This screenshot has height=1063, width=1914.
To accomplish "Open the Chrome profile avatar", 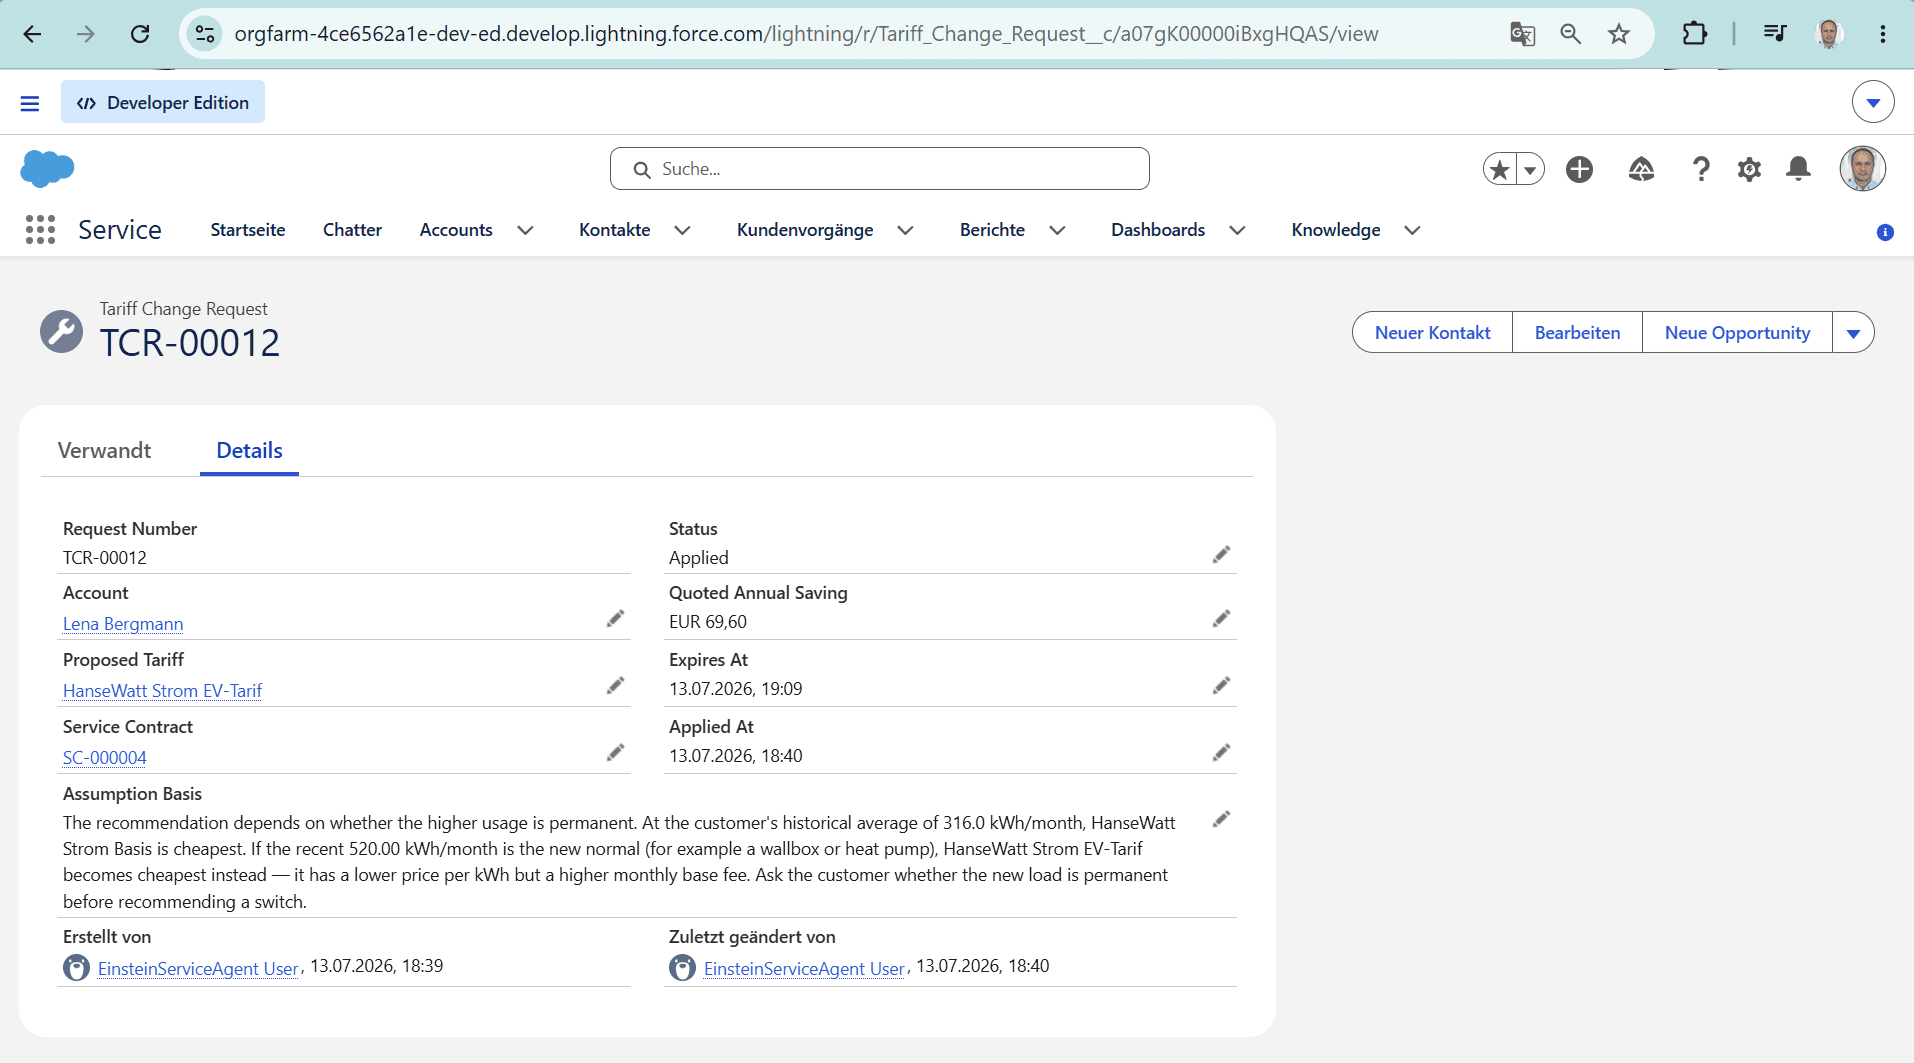I will point(1829,34).
